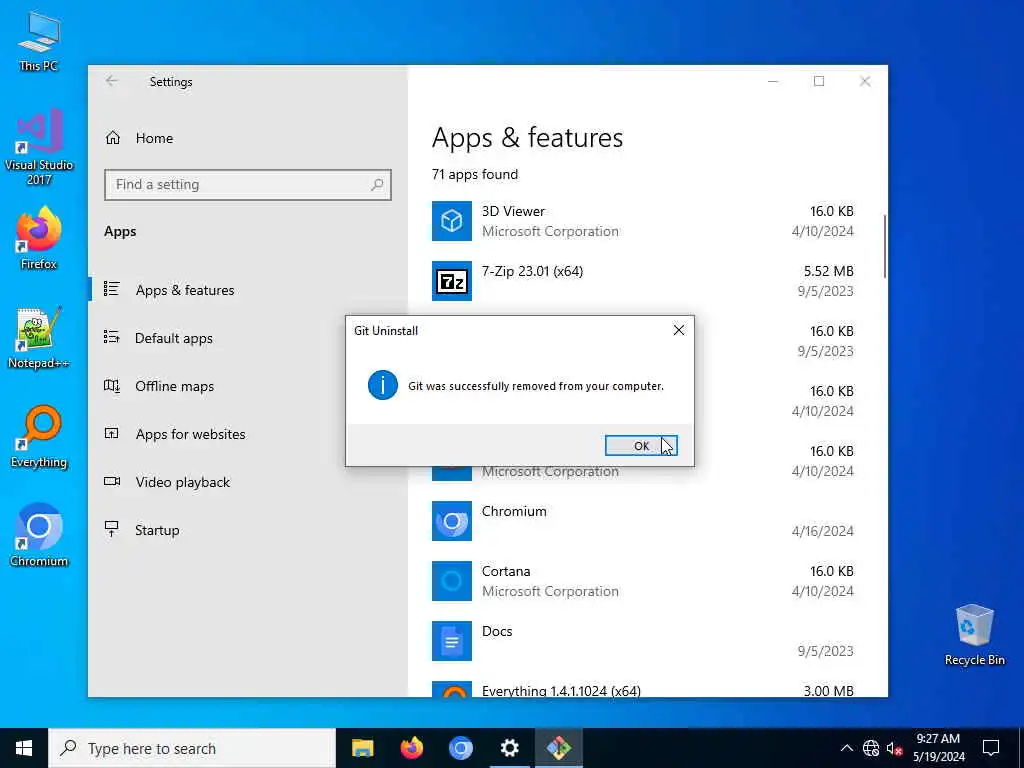1024x768 pixels.
Task: Click the Default apps sidebar icon
Action: coord(112,337)
